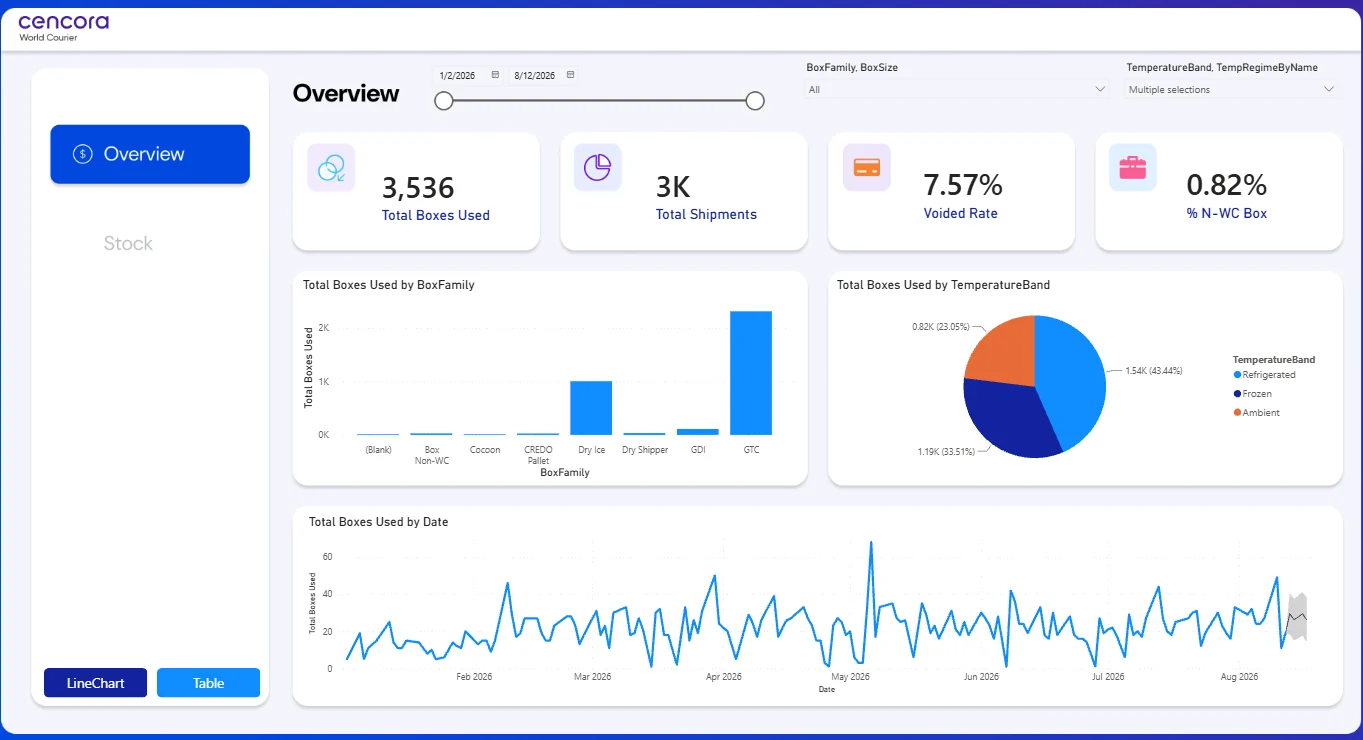
Task: Click the Cencora World Courier logo
Action: click(64, 27)
